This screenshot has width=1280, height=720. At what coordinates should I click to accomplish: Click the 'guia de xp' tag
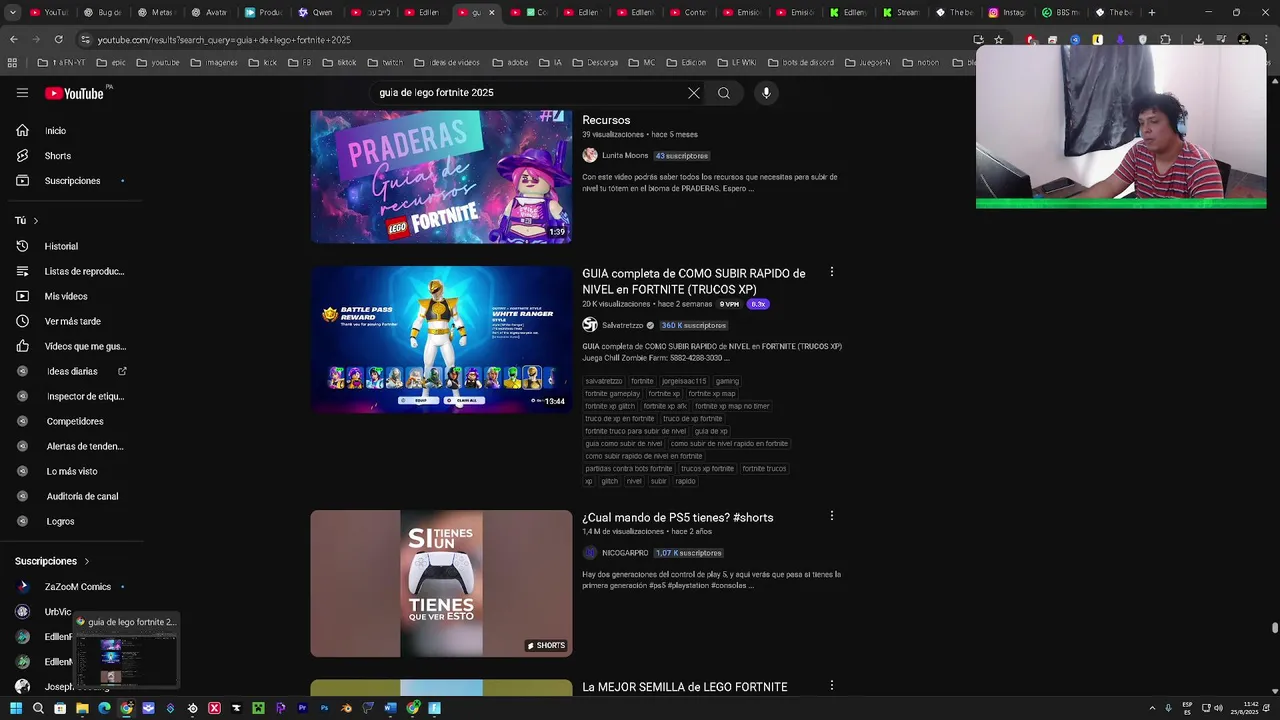(x=711, y=431)
